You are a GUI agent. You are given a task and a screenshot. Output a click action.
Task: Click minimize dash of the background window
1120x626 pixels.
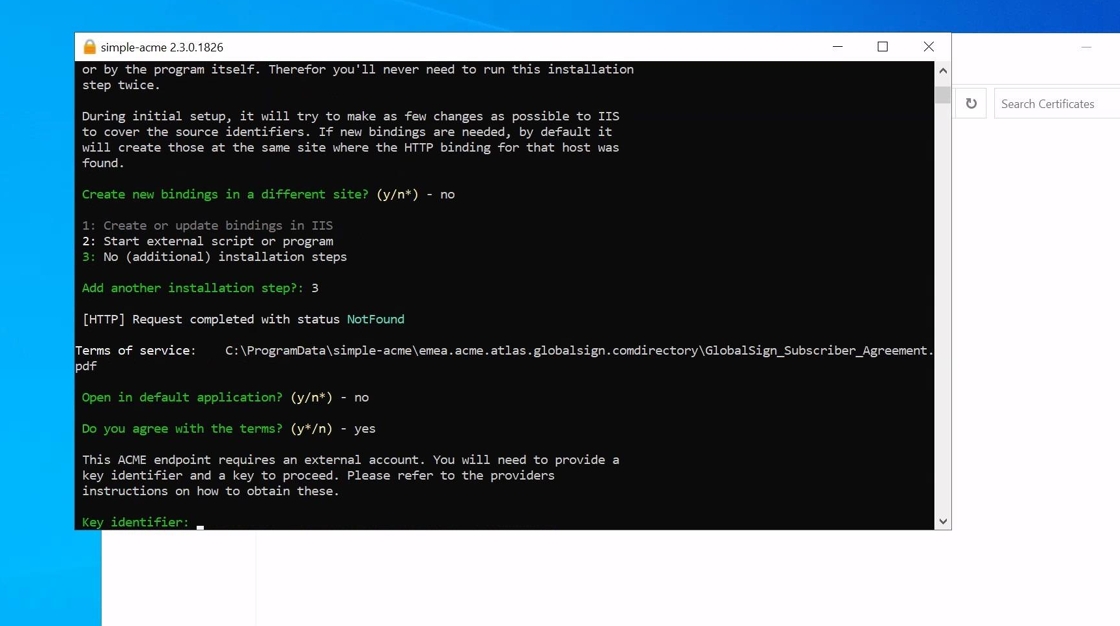1086,47
